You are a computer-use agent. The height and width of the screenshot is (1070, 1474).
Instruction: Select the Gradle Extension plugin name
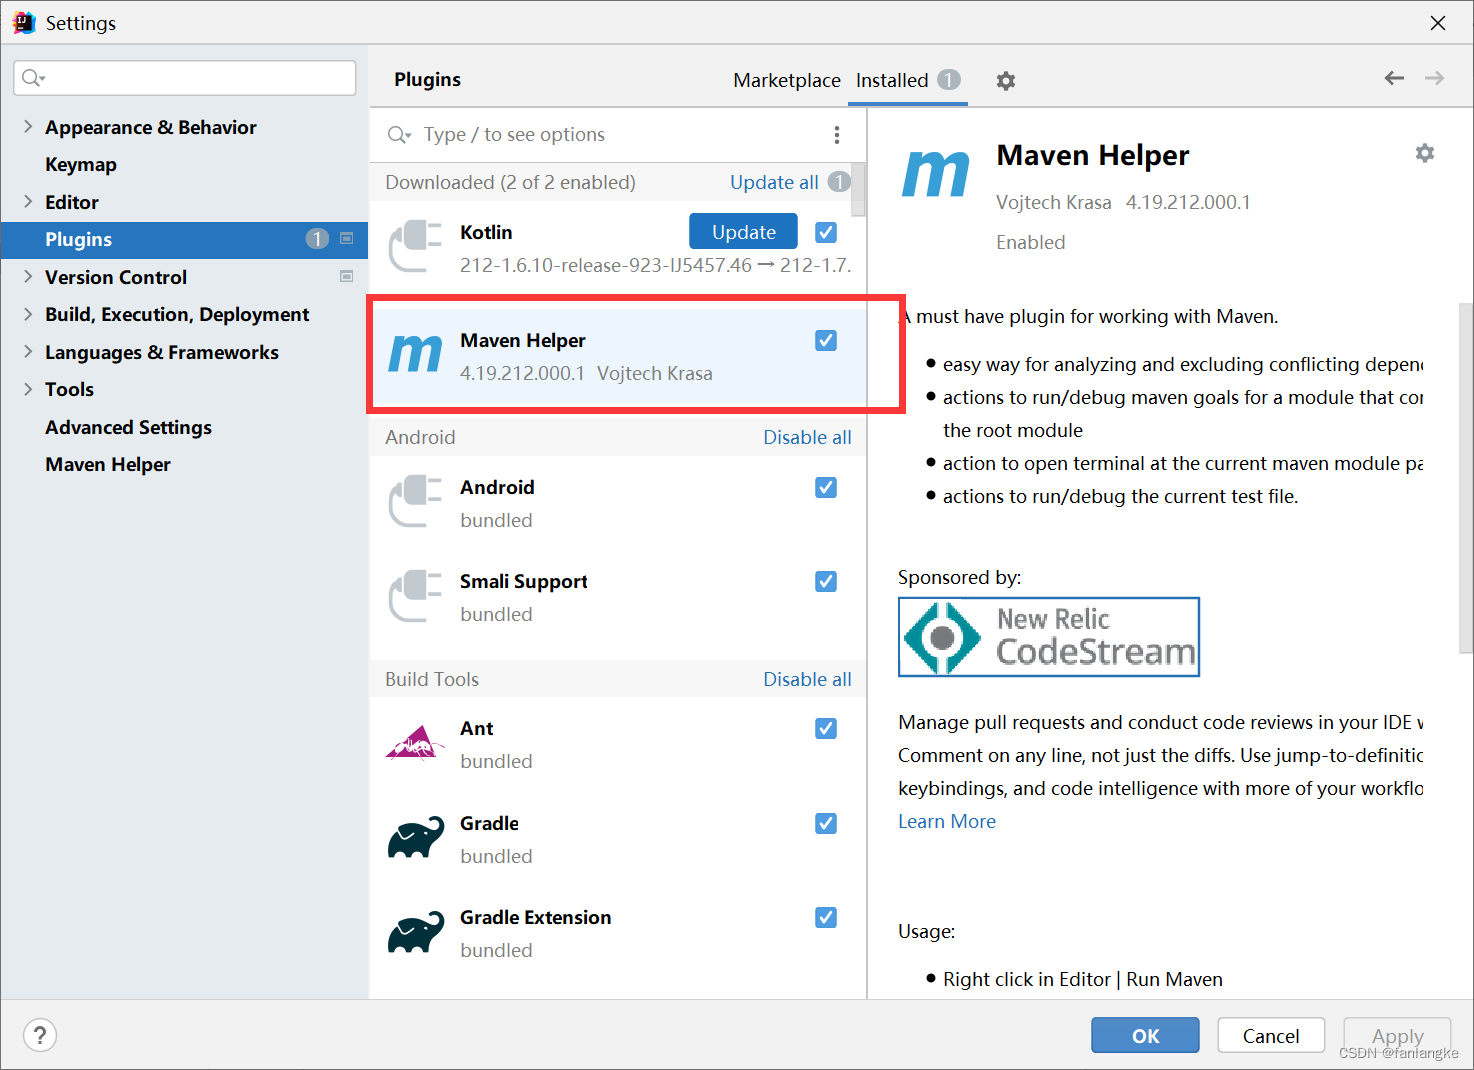(535, 917)
